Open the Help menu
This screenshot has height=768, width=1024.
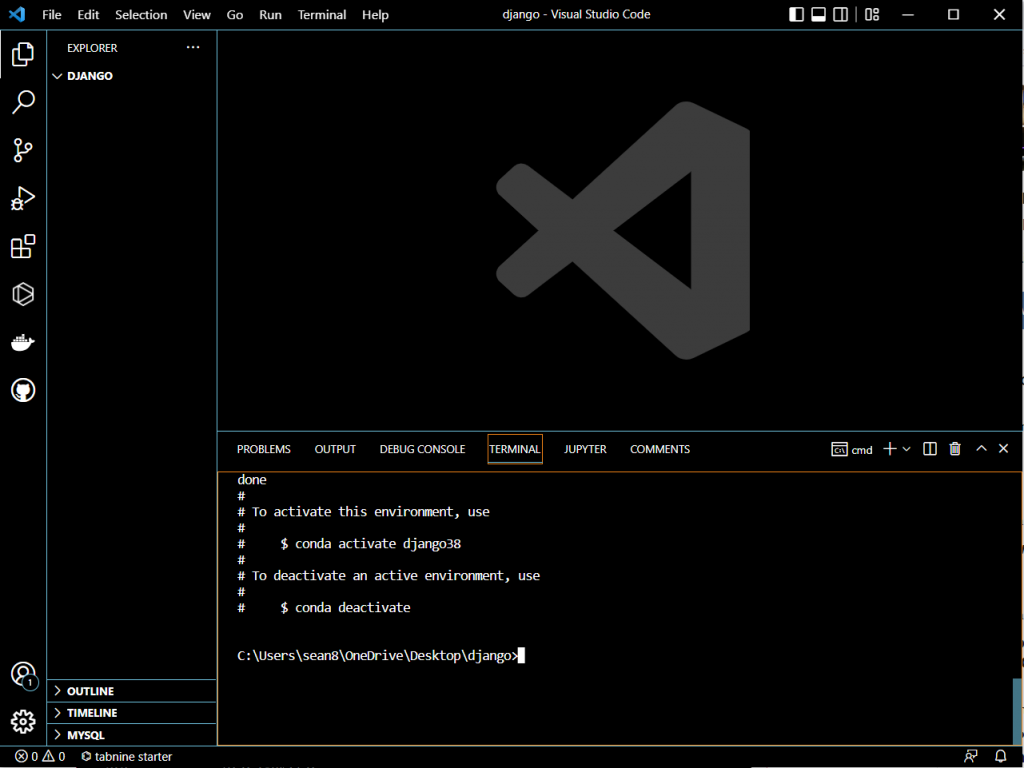click(376, 14)
